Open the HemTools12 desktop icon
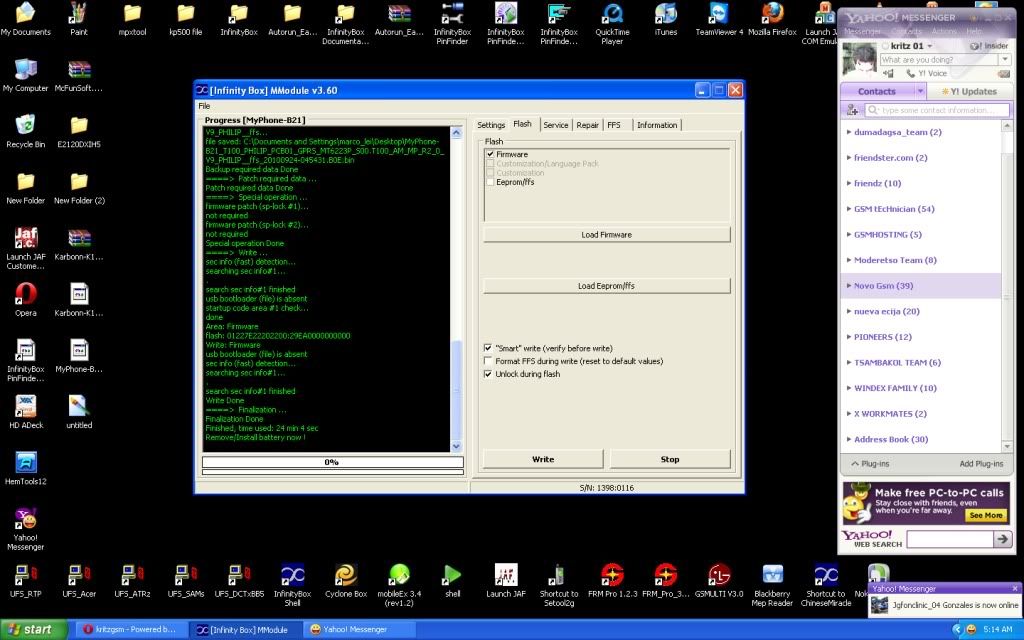1024x640 pixels. coord(25,468)
